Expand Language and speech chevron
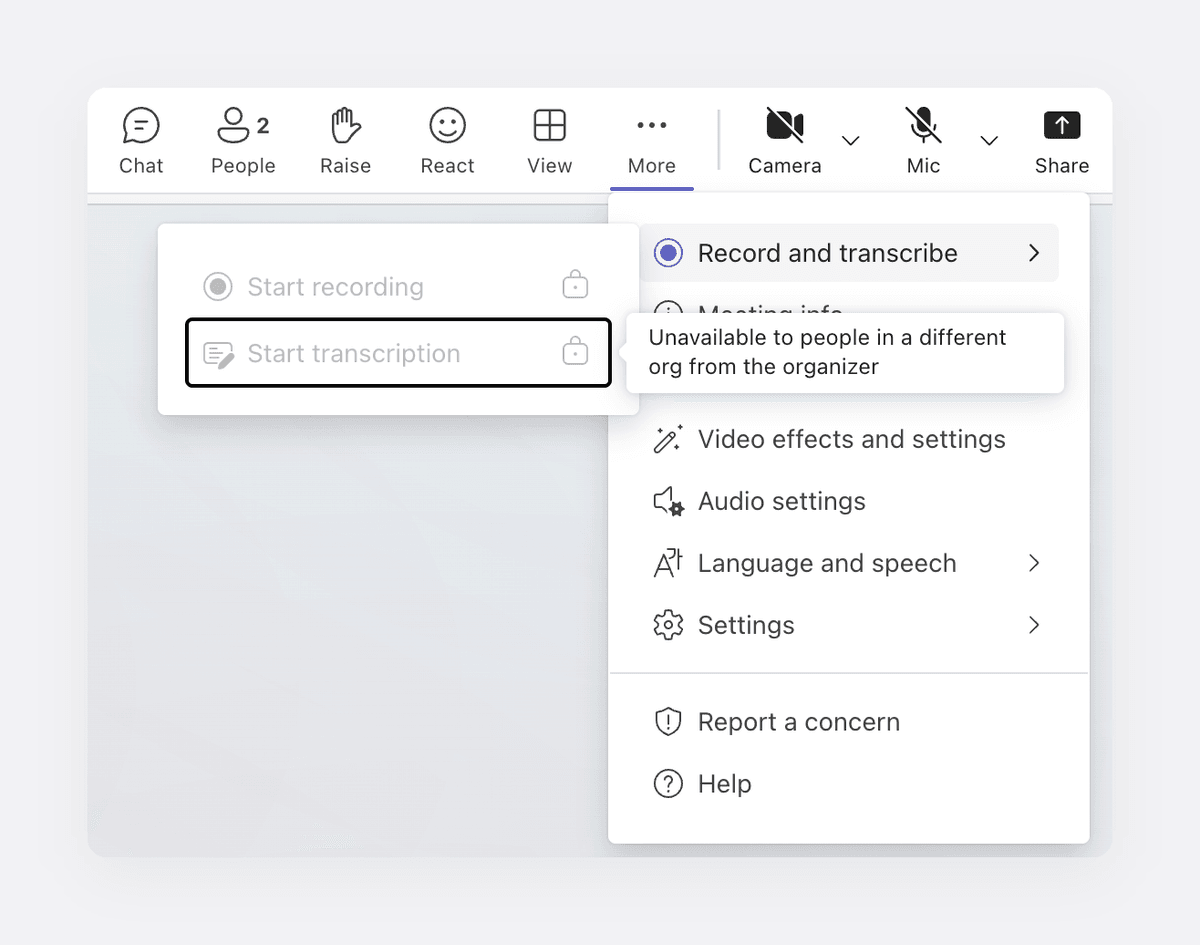The width and height of the screenshot is (1200, 945). (x=1034, y=563)
